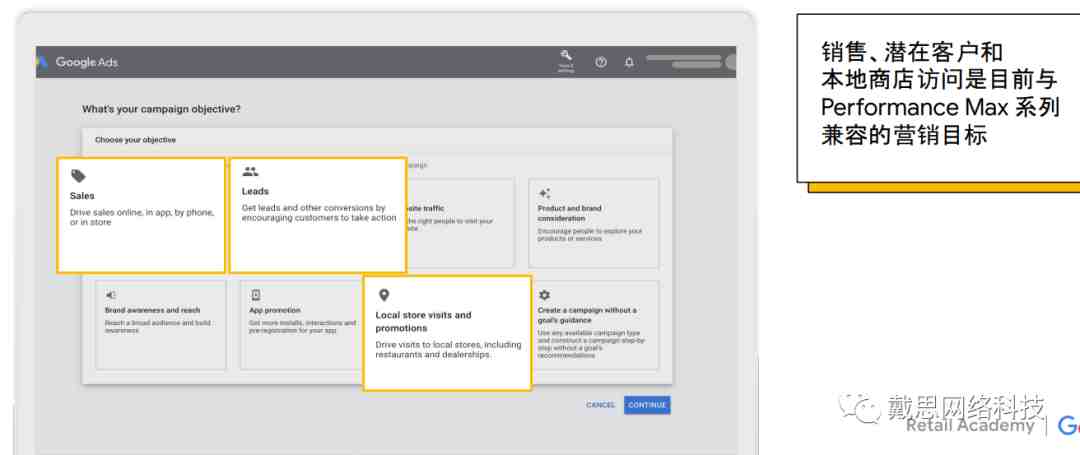The height and width of the screenshot is (455, 1080).
Task: Click the Leads people icon
Action: pos(251,172)
